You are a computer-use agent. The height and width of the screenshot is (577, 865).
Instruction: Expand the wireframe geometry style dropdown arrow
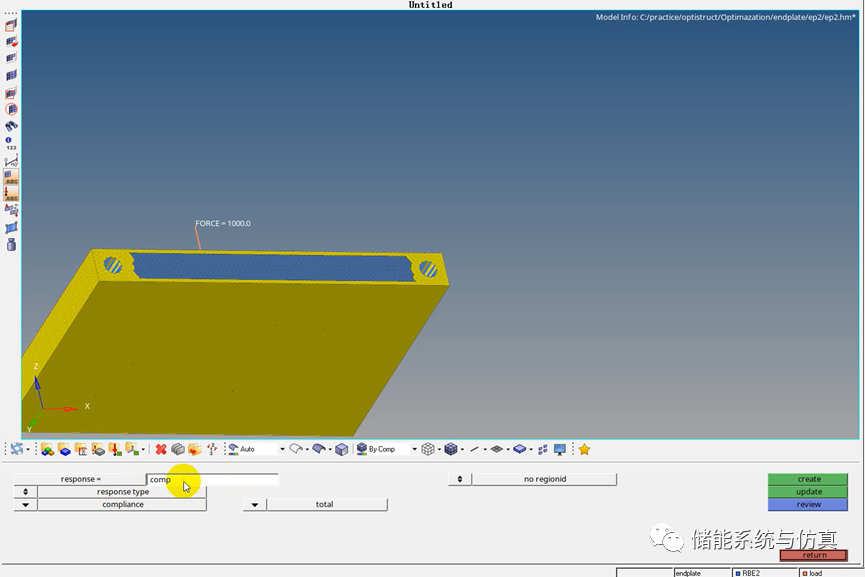(307, 450)
